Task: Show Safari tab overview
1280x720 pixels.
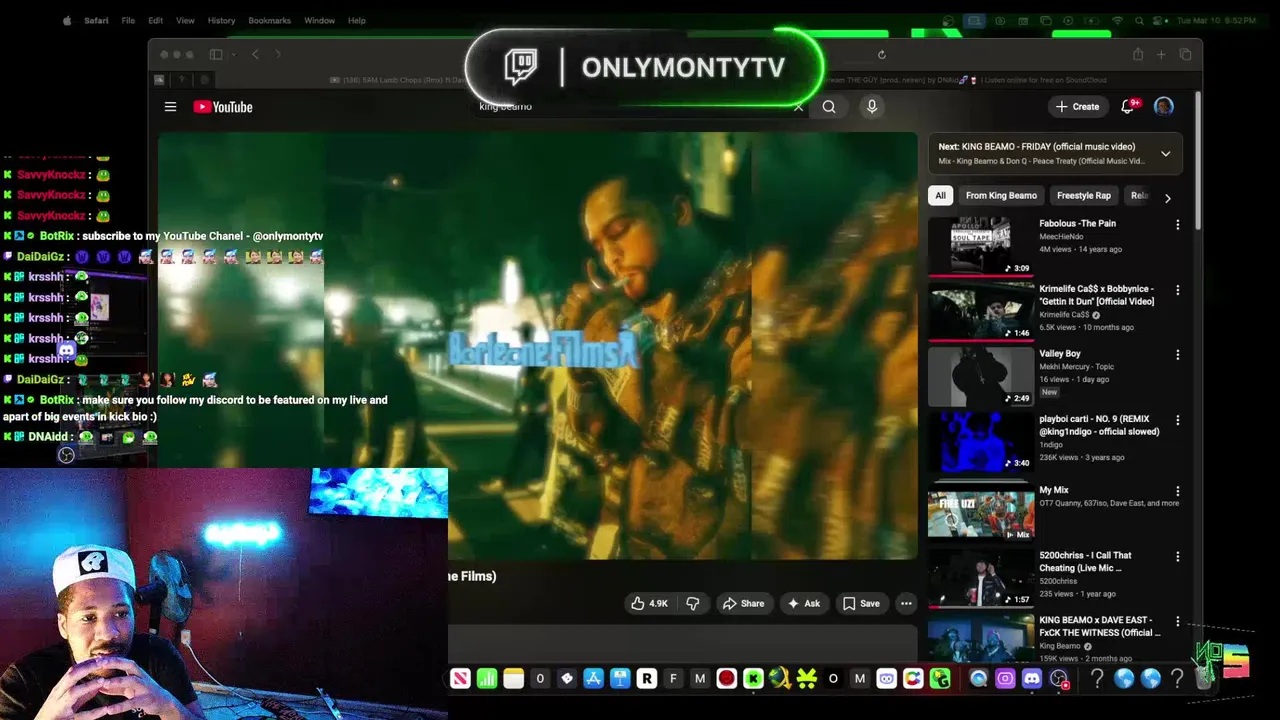Action: tap(1185, 55)
